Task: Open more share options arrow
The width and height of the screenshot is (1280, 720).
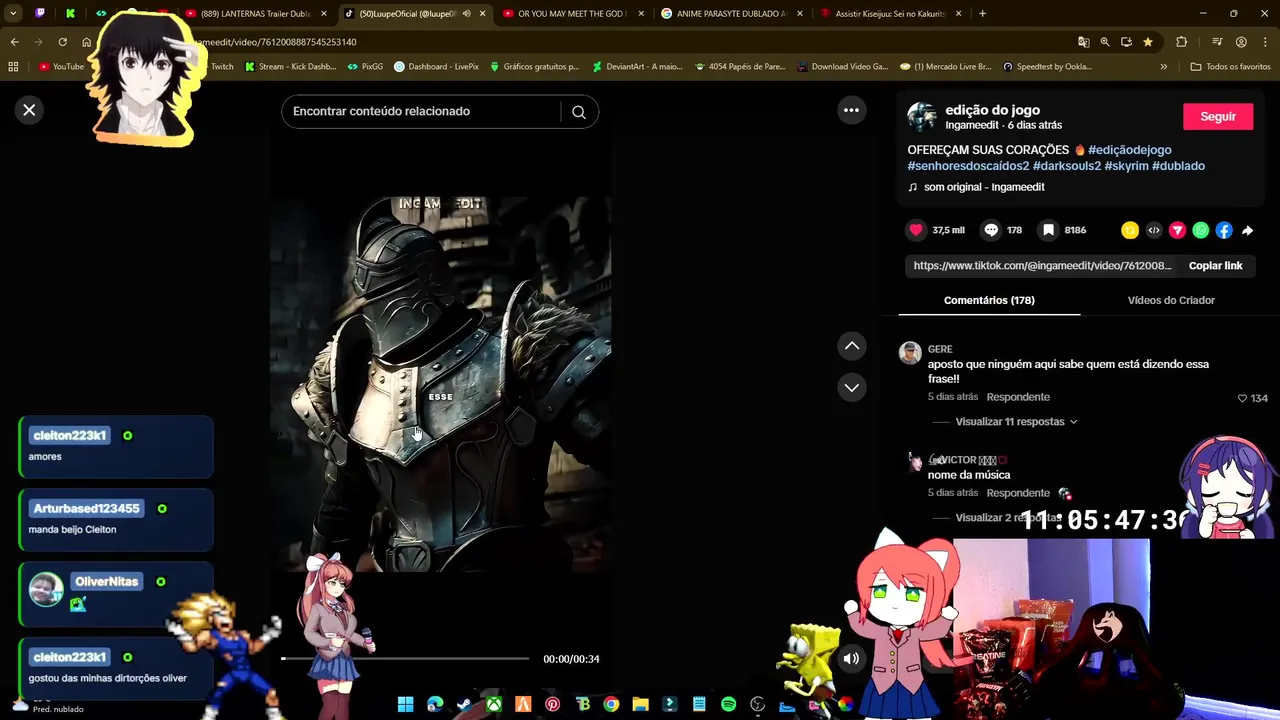Action: pos(1248,230)
